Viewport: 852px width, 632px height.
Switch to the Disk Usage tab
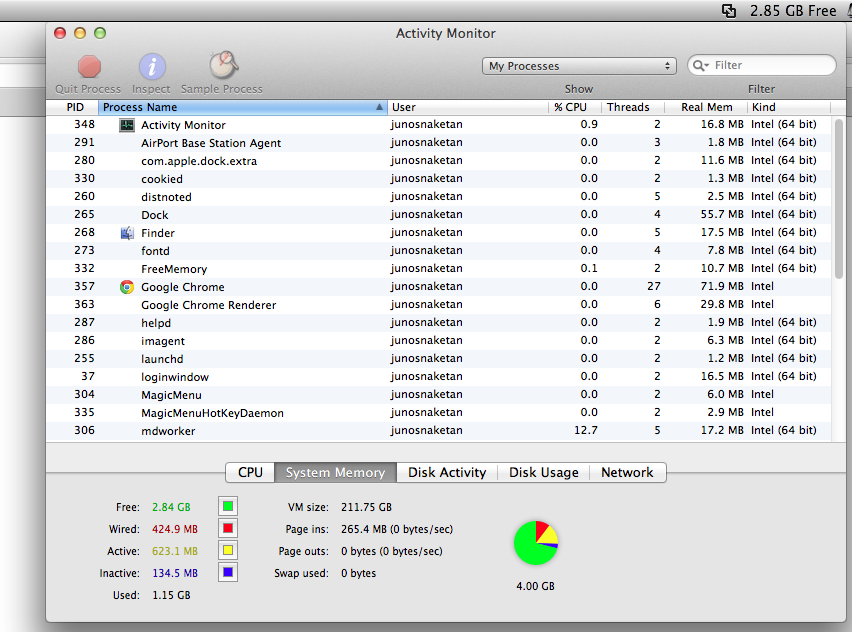[x=543, y=472]
